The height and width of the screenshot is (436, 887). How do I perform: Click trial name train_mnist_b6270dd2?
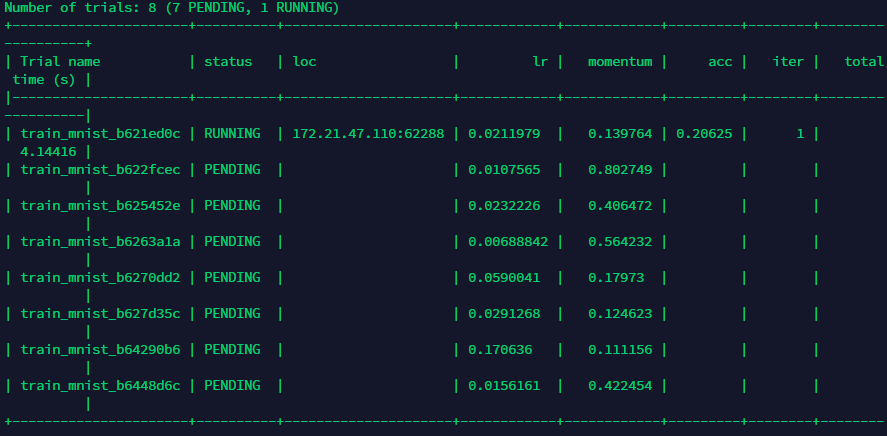click(x=101, y=278)
